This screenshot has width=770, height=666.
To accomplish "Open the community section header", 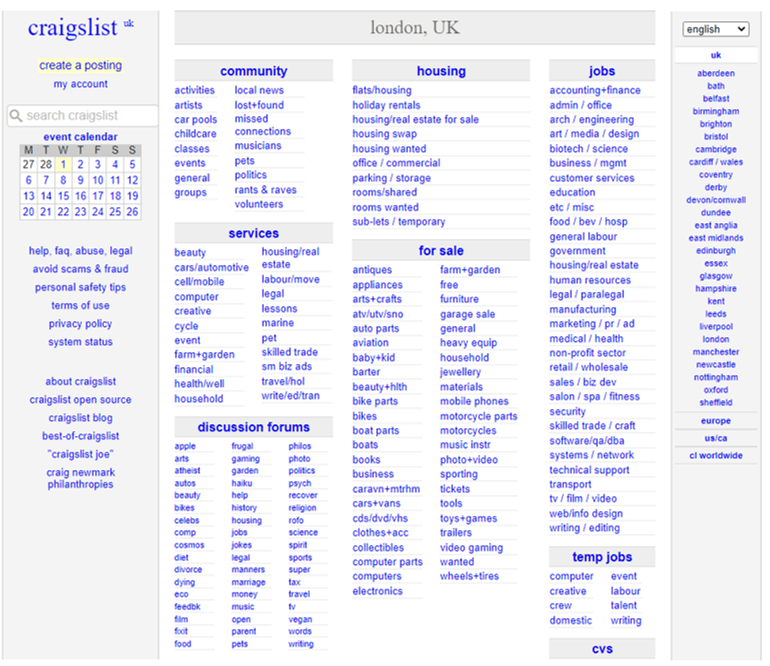I will [253, 71].
